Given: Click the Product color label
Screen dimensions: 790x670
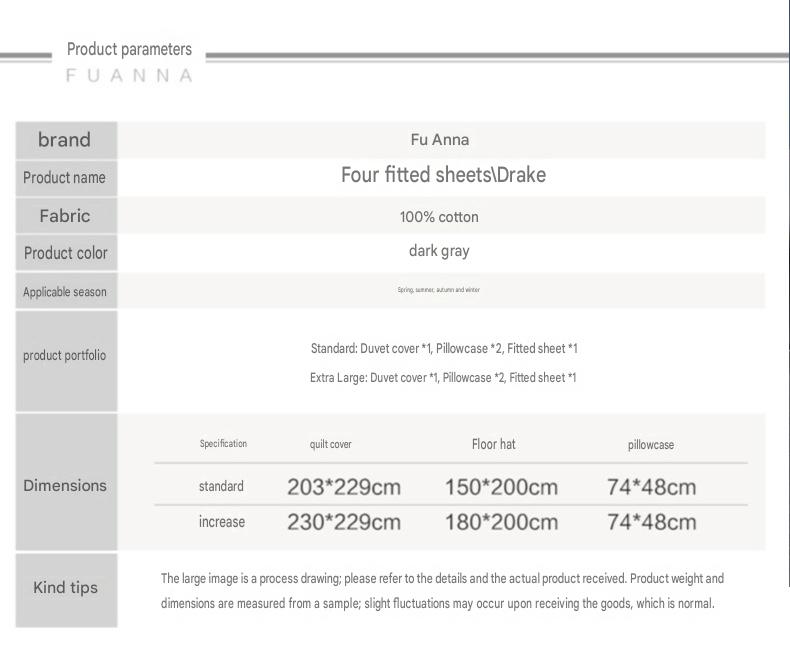Looking at the screenshot, I should coord(65,253).
